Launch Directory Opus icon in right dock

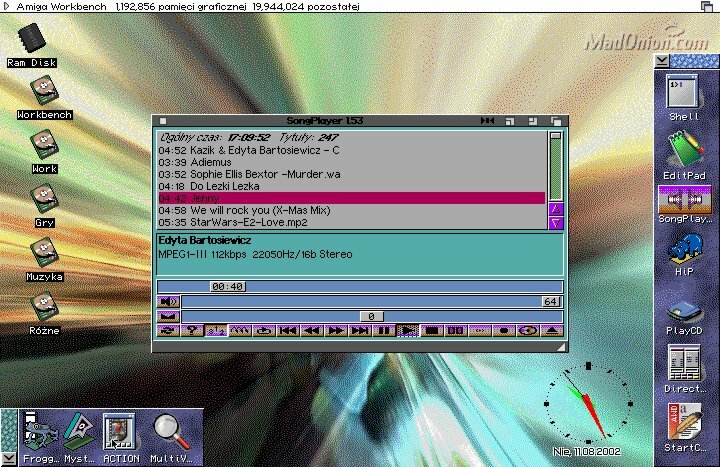pyautogui.click(x=684, y=369)
